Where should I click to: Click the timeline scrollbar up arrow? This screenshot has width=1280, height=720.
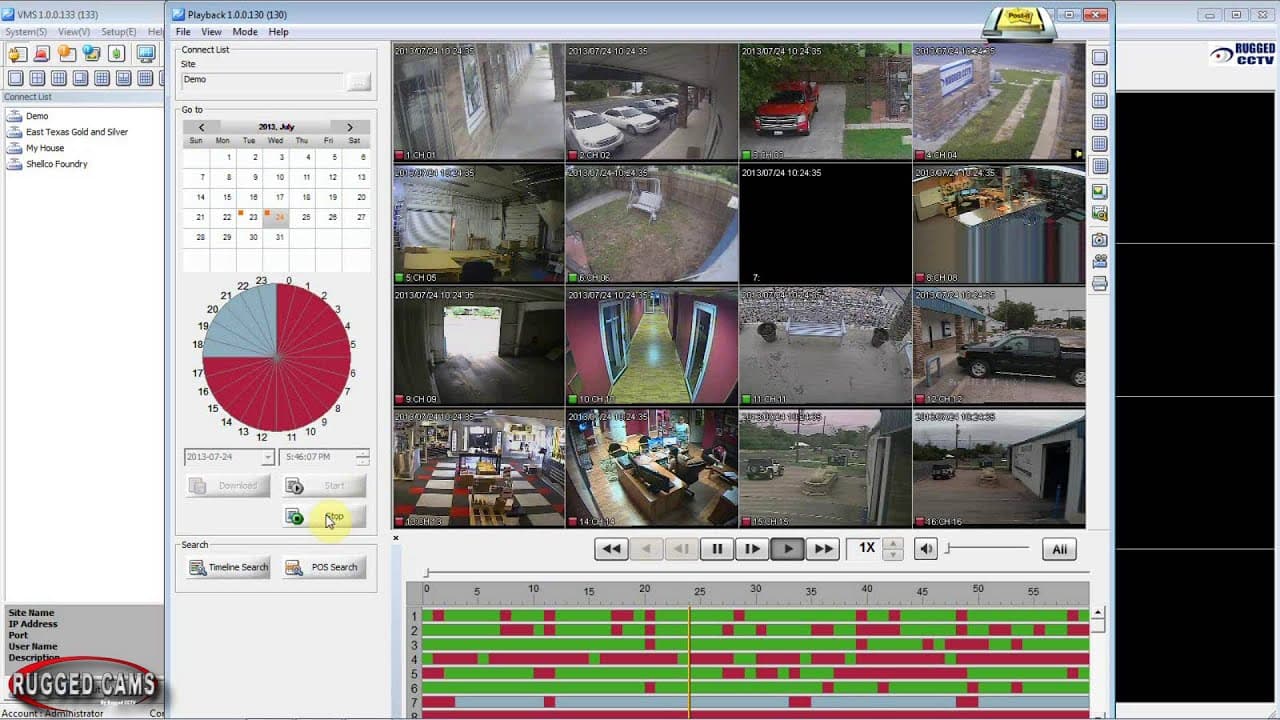tap(1098, 612)
